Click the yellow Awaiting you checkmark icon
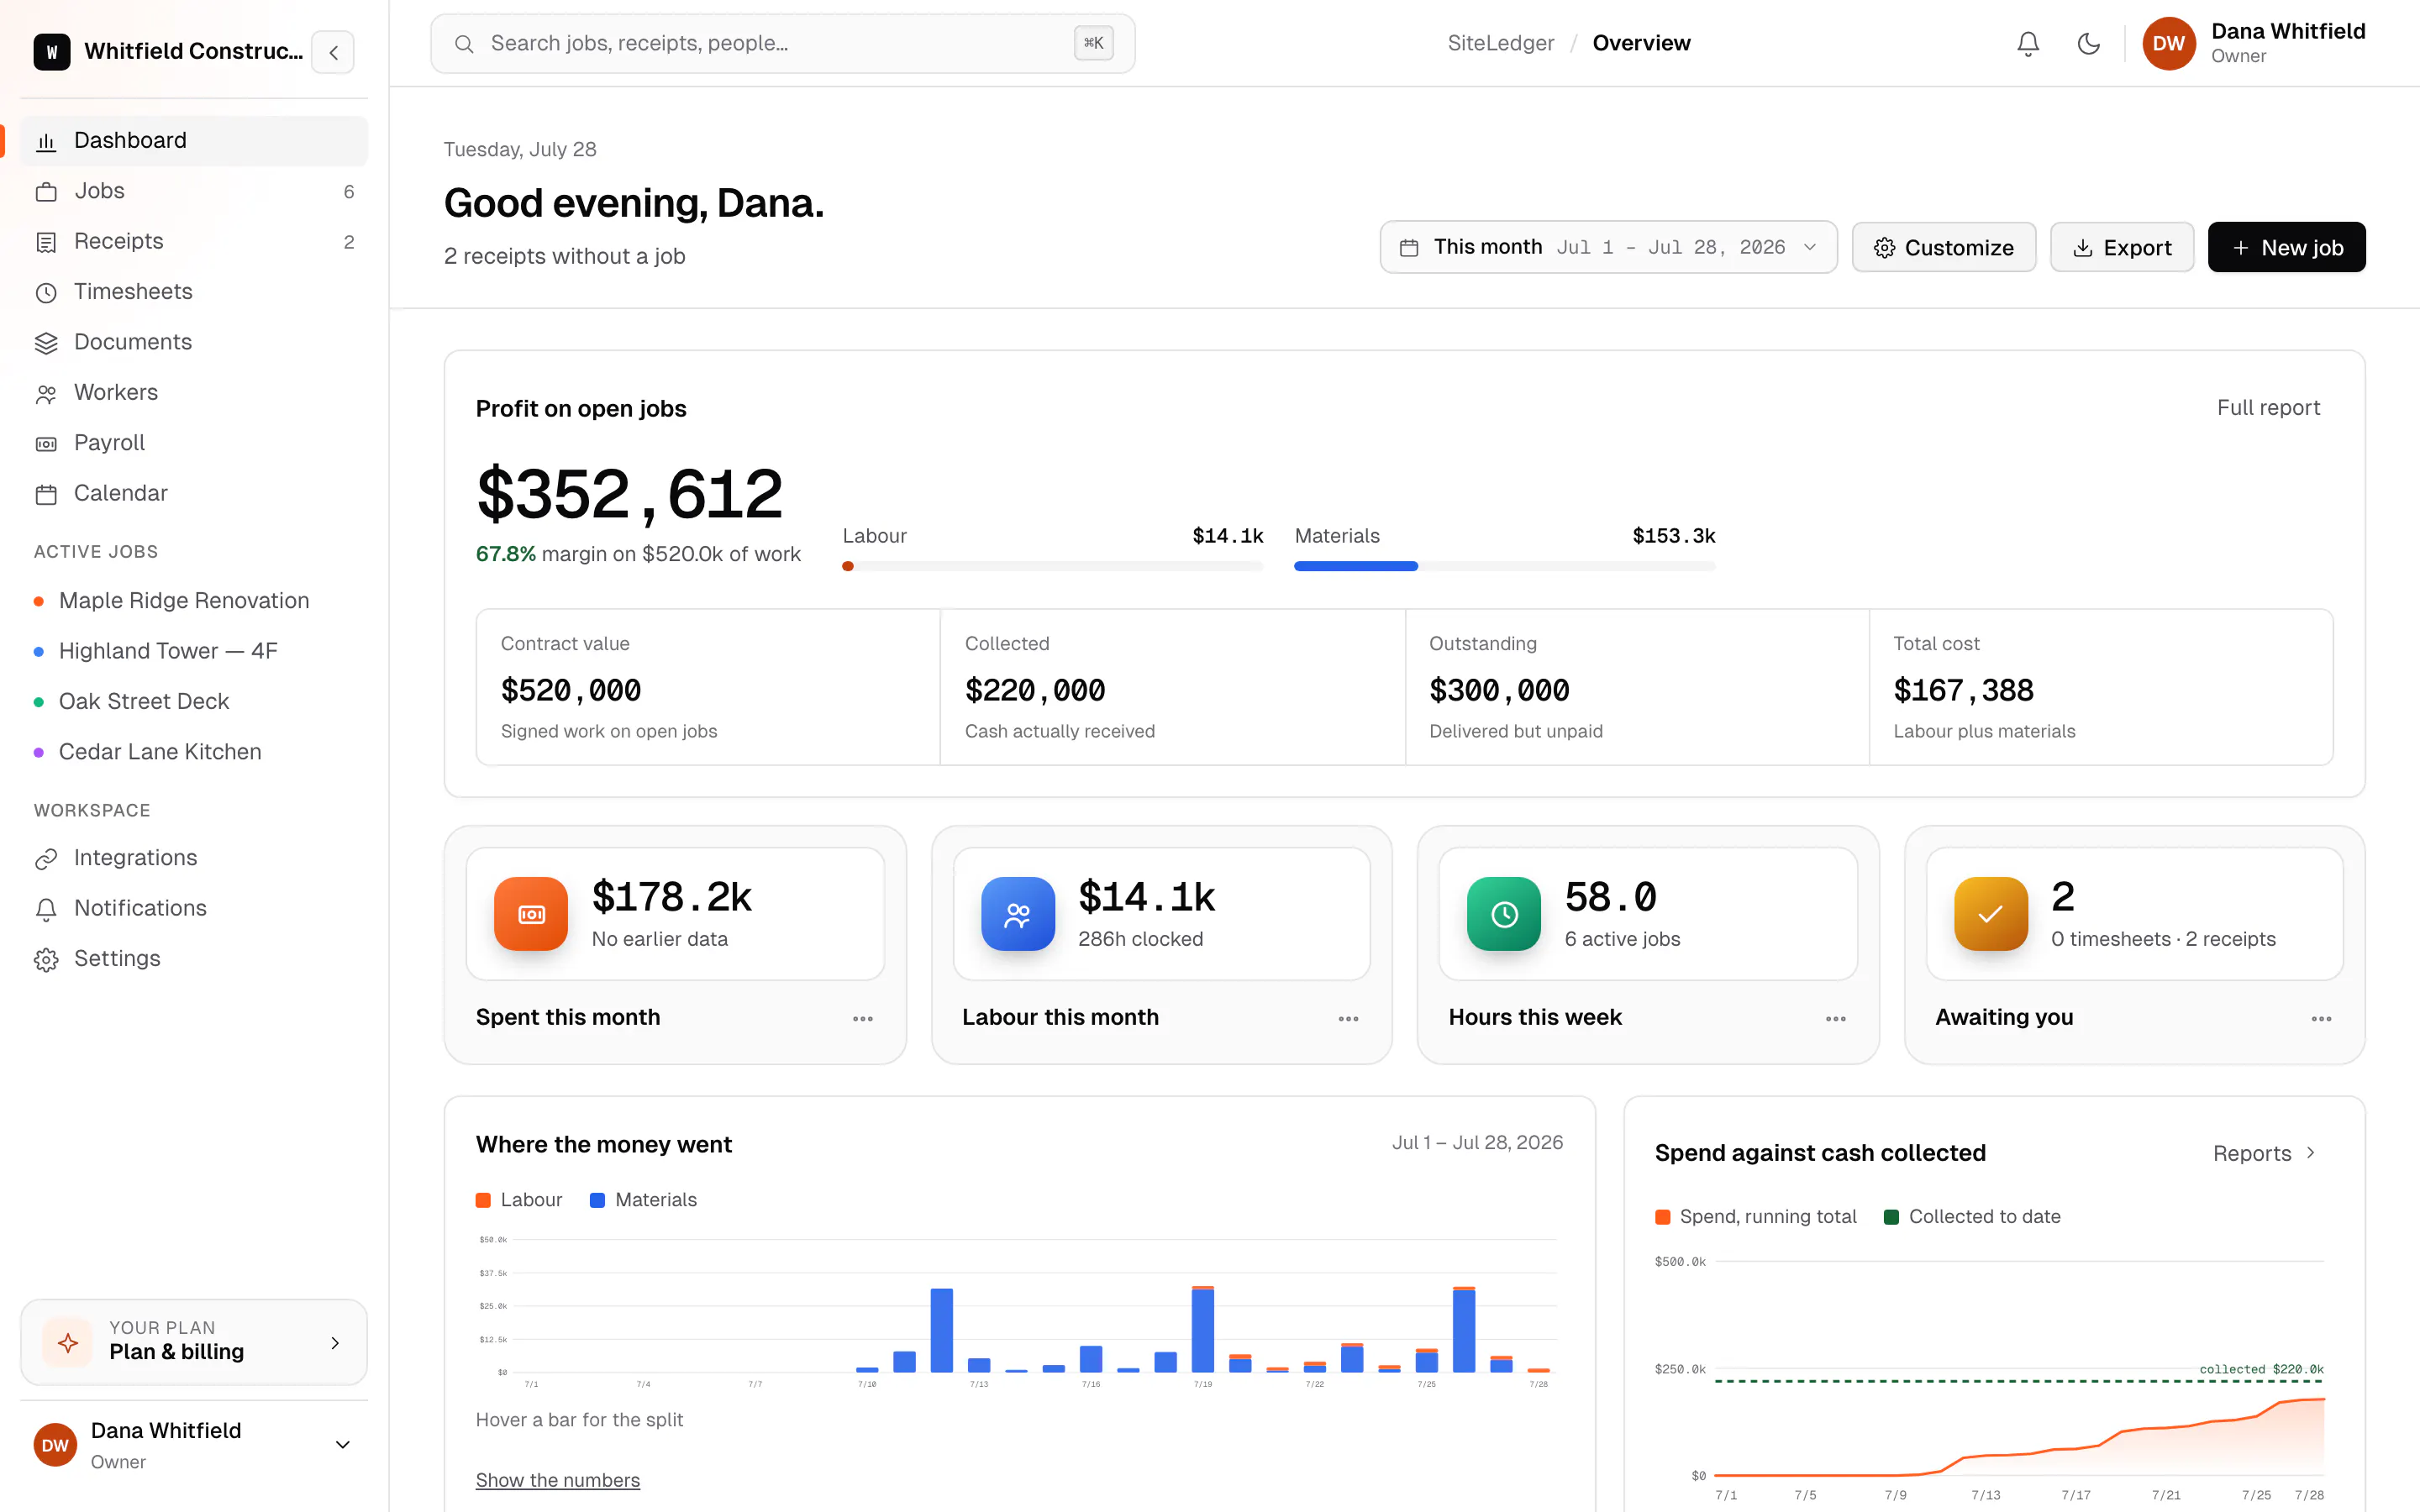 (1991, 913)
